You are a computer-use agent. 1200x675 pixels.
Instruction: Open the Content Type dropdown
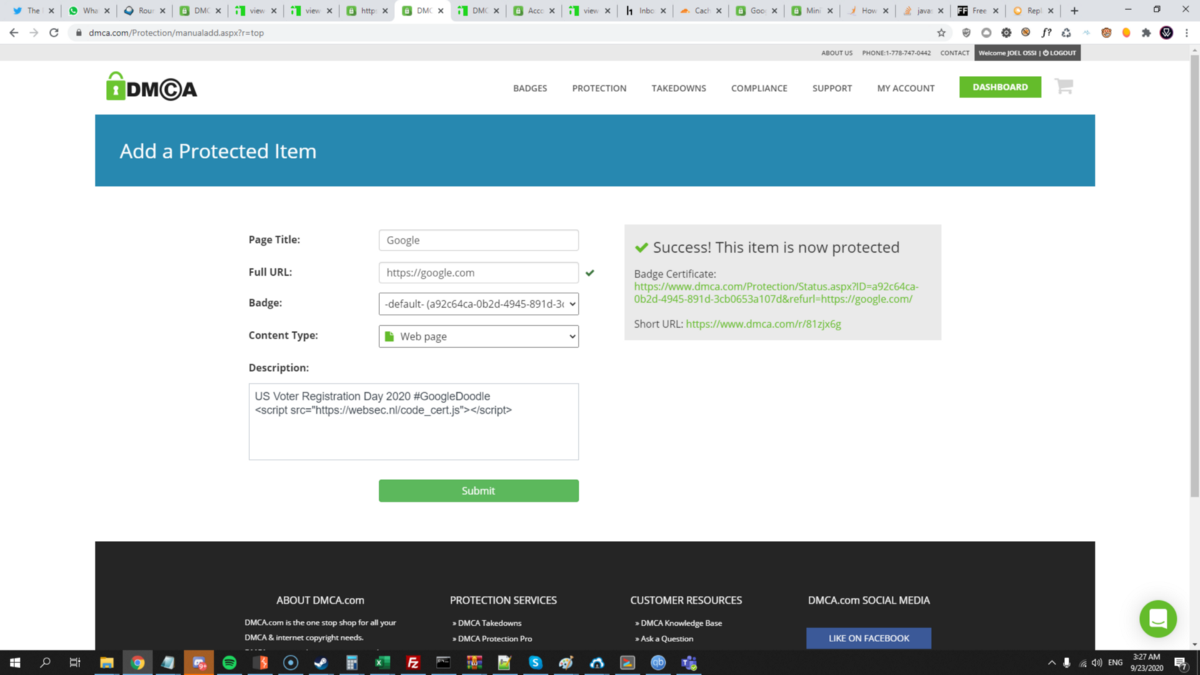tap(479, 336)
